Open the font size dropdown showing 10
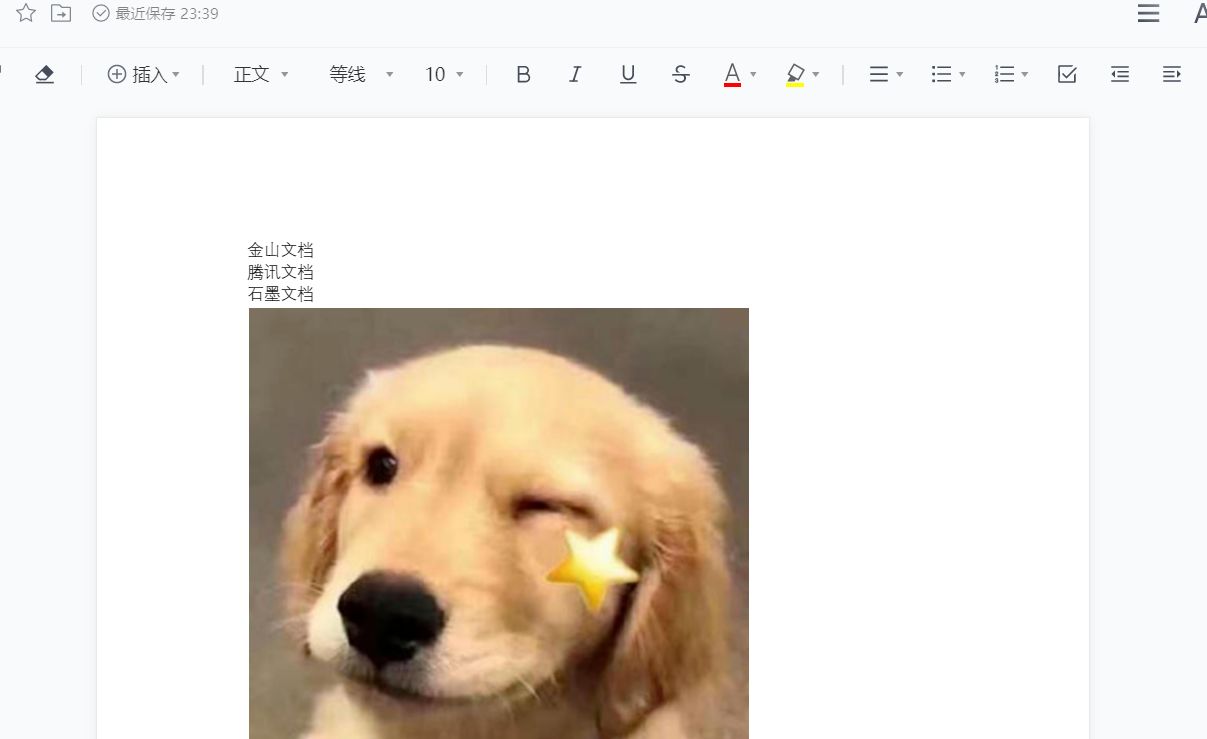Image resolution: width=1207 pixels, height=739 pixels. [x=444, y=74]
